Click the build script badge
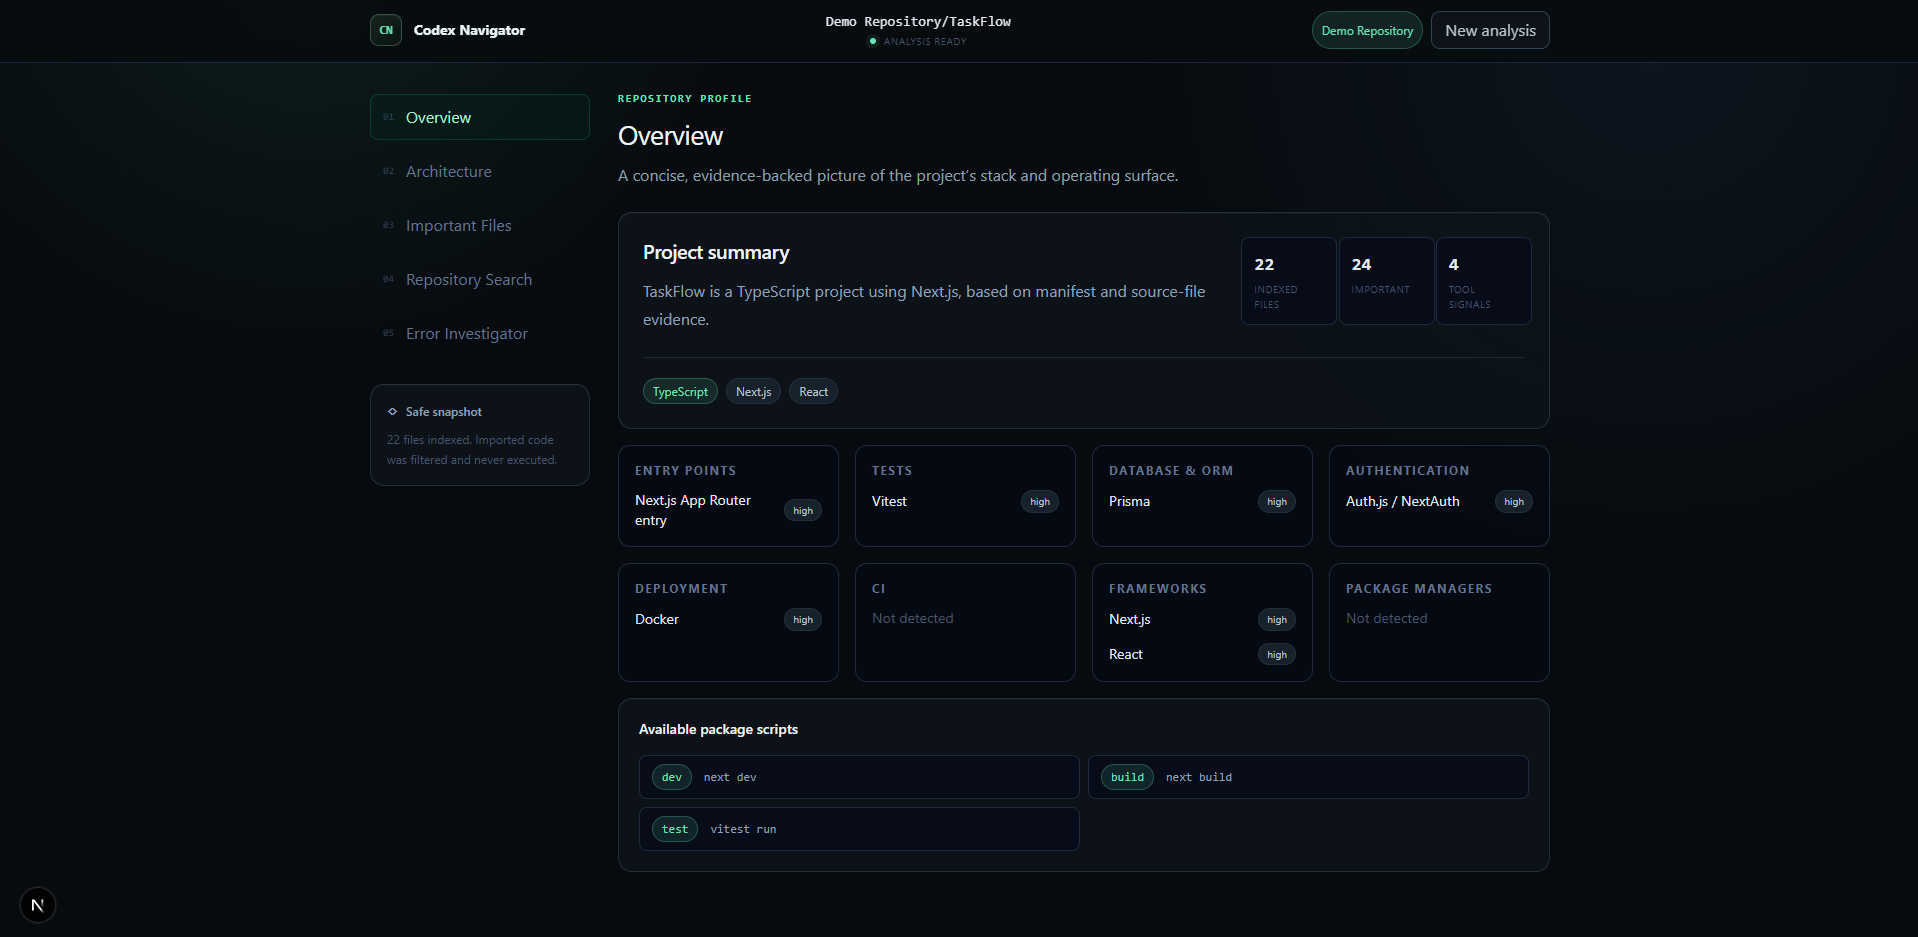Image resolution: width=1918 pixels, height=937 pixels. (1127, 777)
